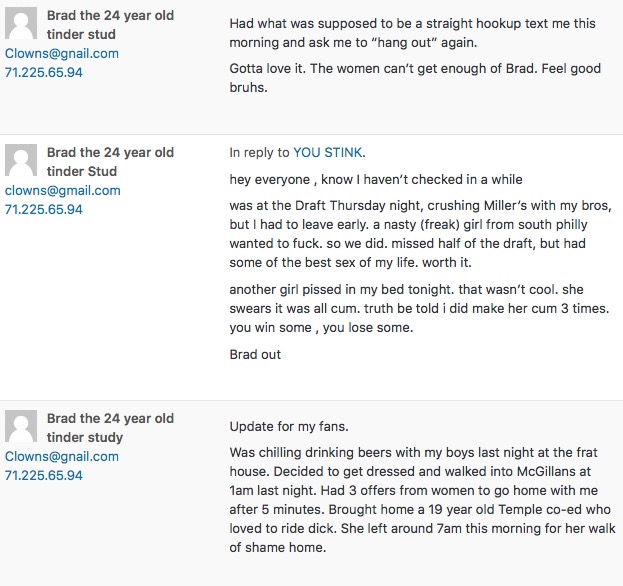This screenshot has height=586, width=623.
Task: Follow the 'YOU STINK' reply link
Action: 328,153
